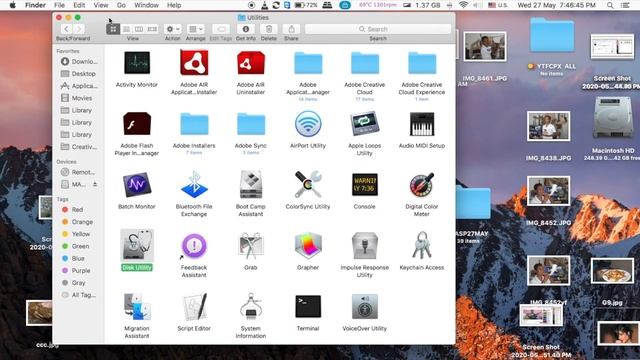Open Adobe Application Manager folder
The height and width of the screenshot is (360, 640).
pyautogui.click(x=308, y=63)
